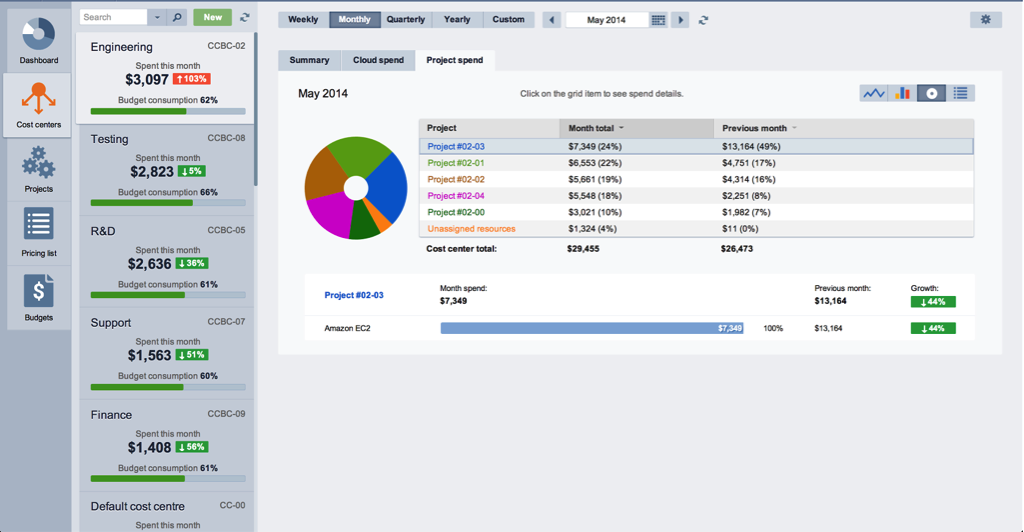Open the Dashboard from the sidebar
1024x532 pixels.
coord(38,36)
